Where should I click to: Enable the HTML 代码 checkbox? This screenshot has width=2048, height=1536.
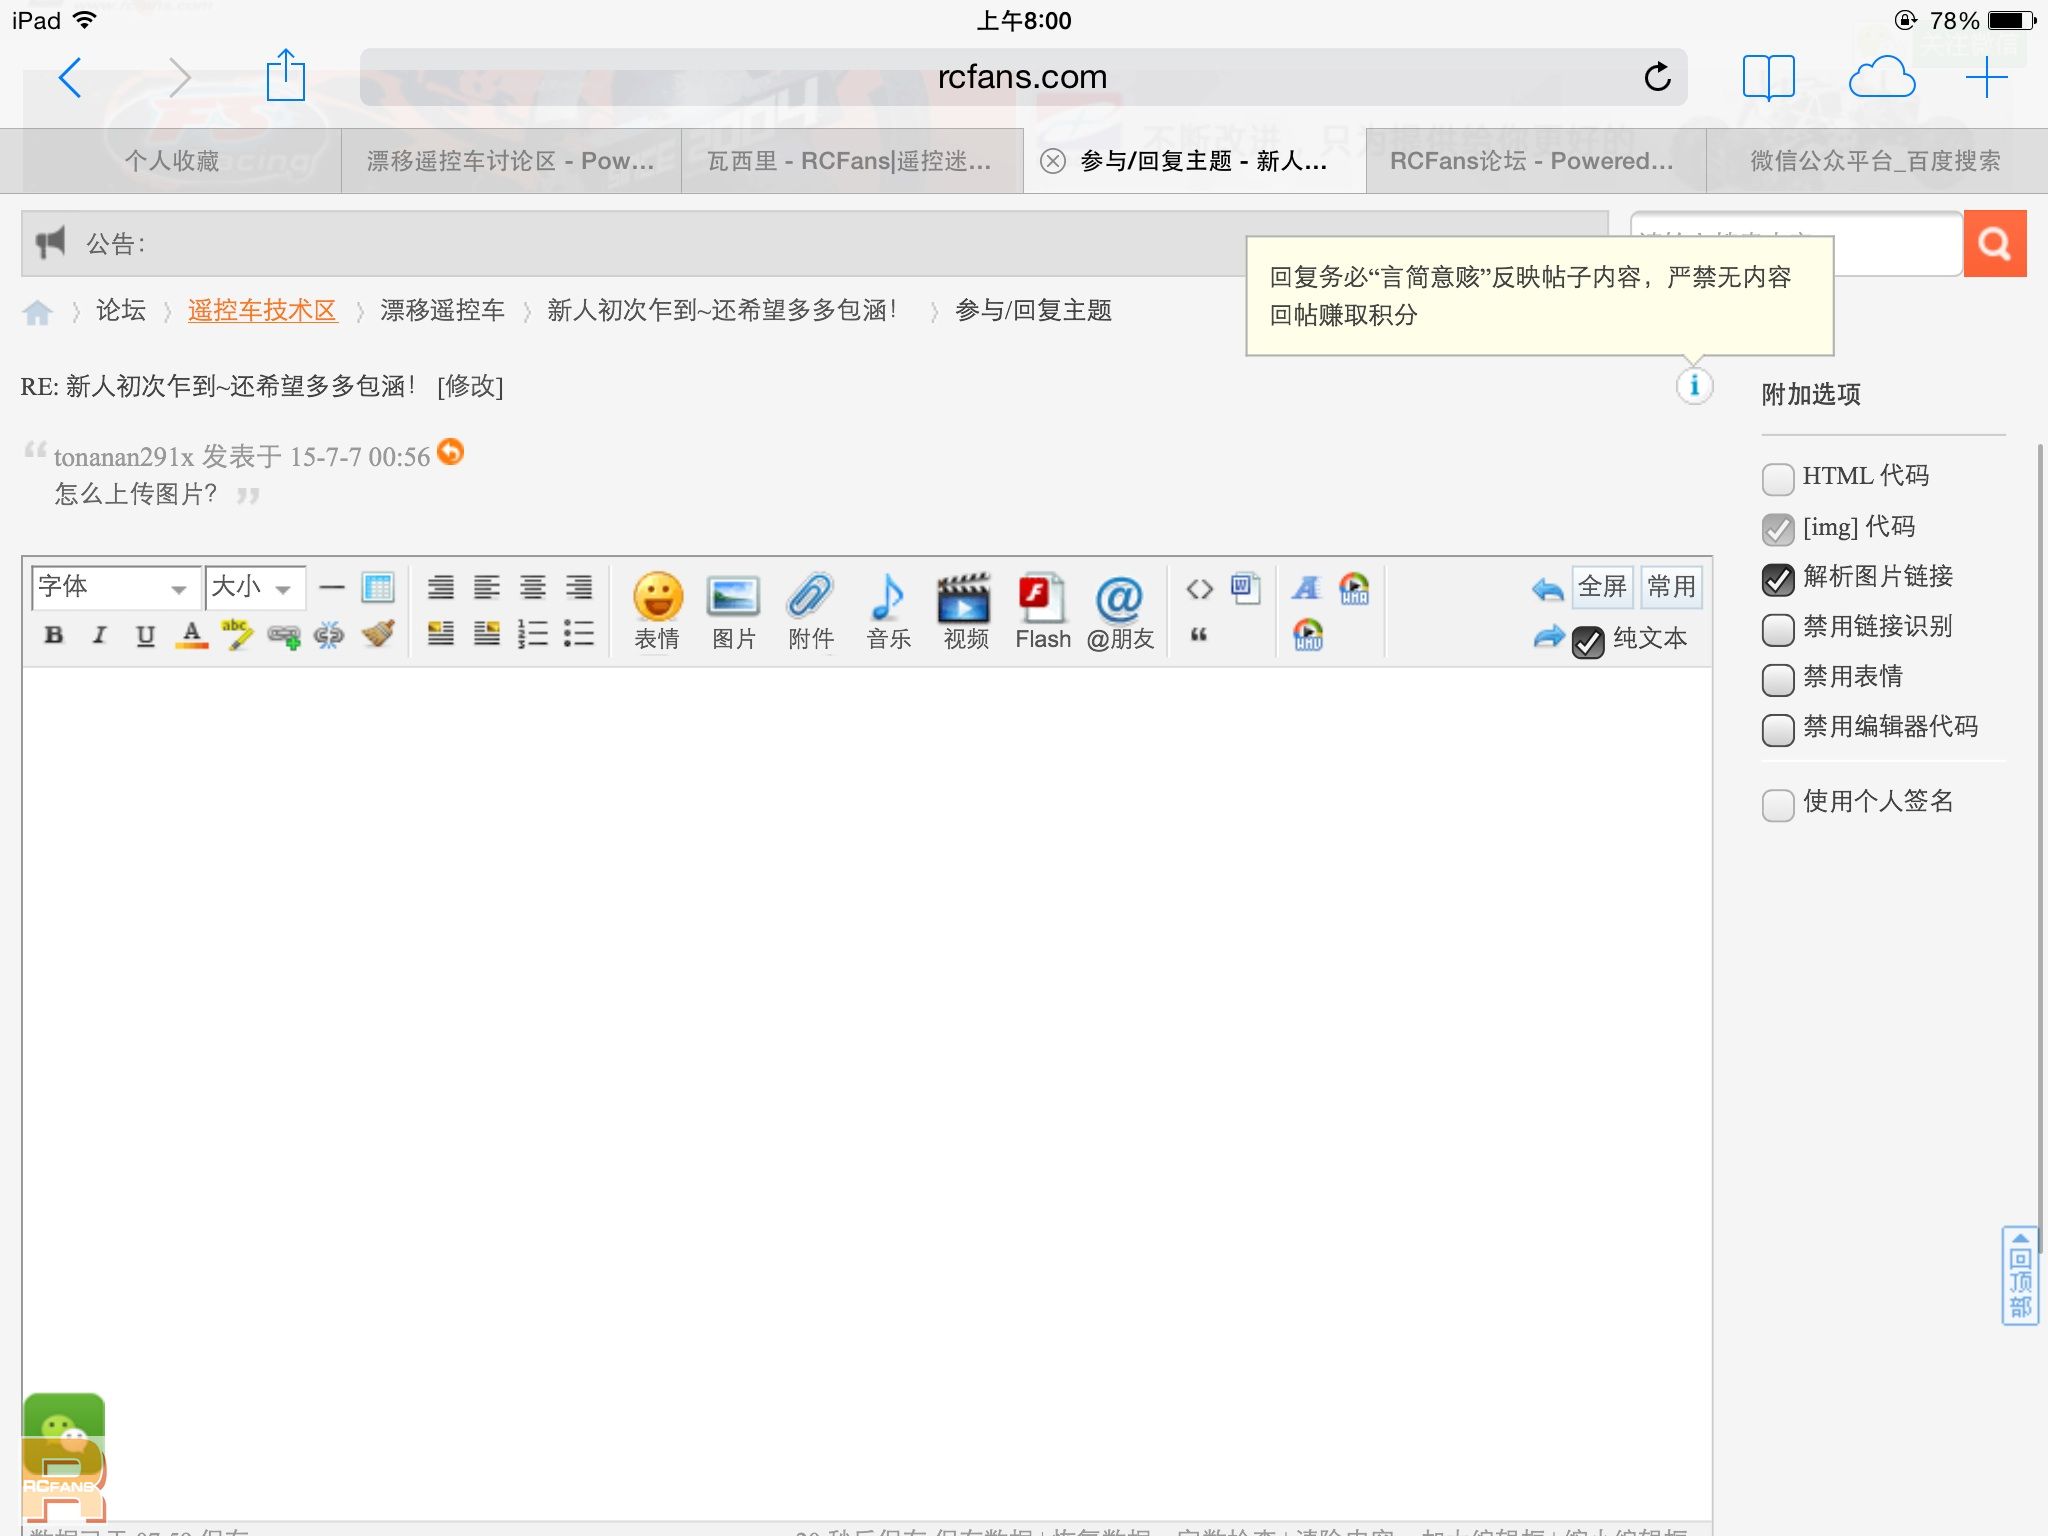tap(1778, 479)
